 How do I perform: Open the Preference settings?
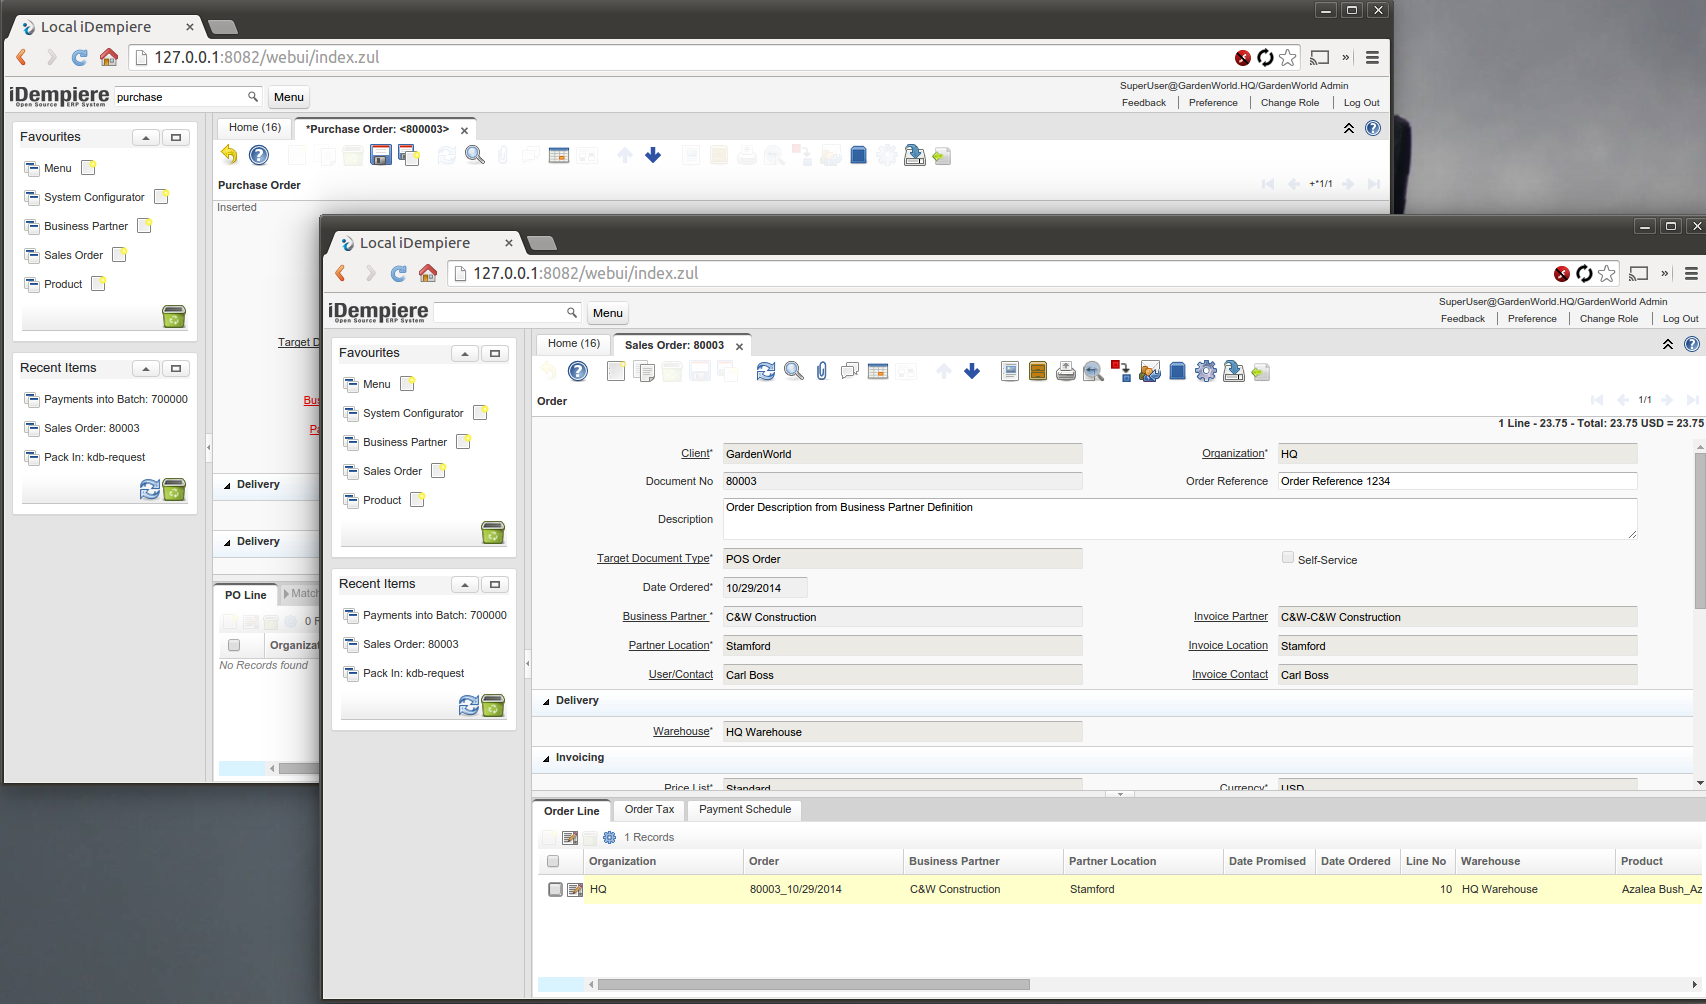coord(1531,318)
